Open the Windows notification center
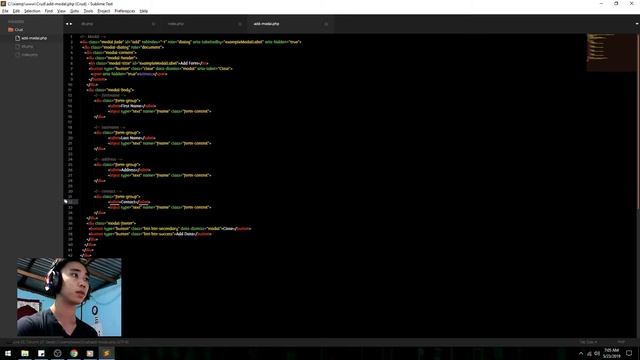 (x=629, y=353)
